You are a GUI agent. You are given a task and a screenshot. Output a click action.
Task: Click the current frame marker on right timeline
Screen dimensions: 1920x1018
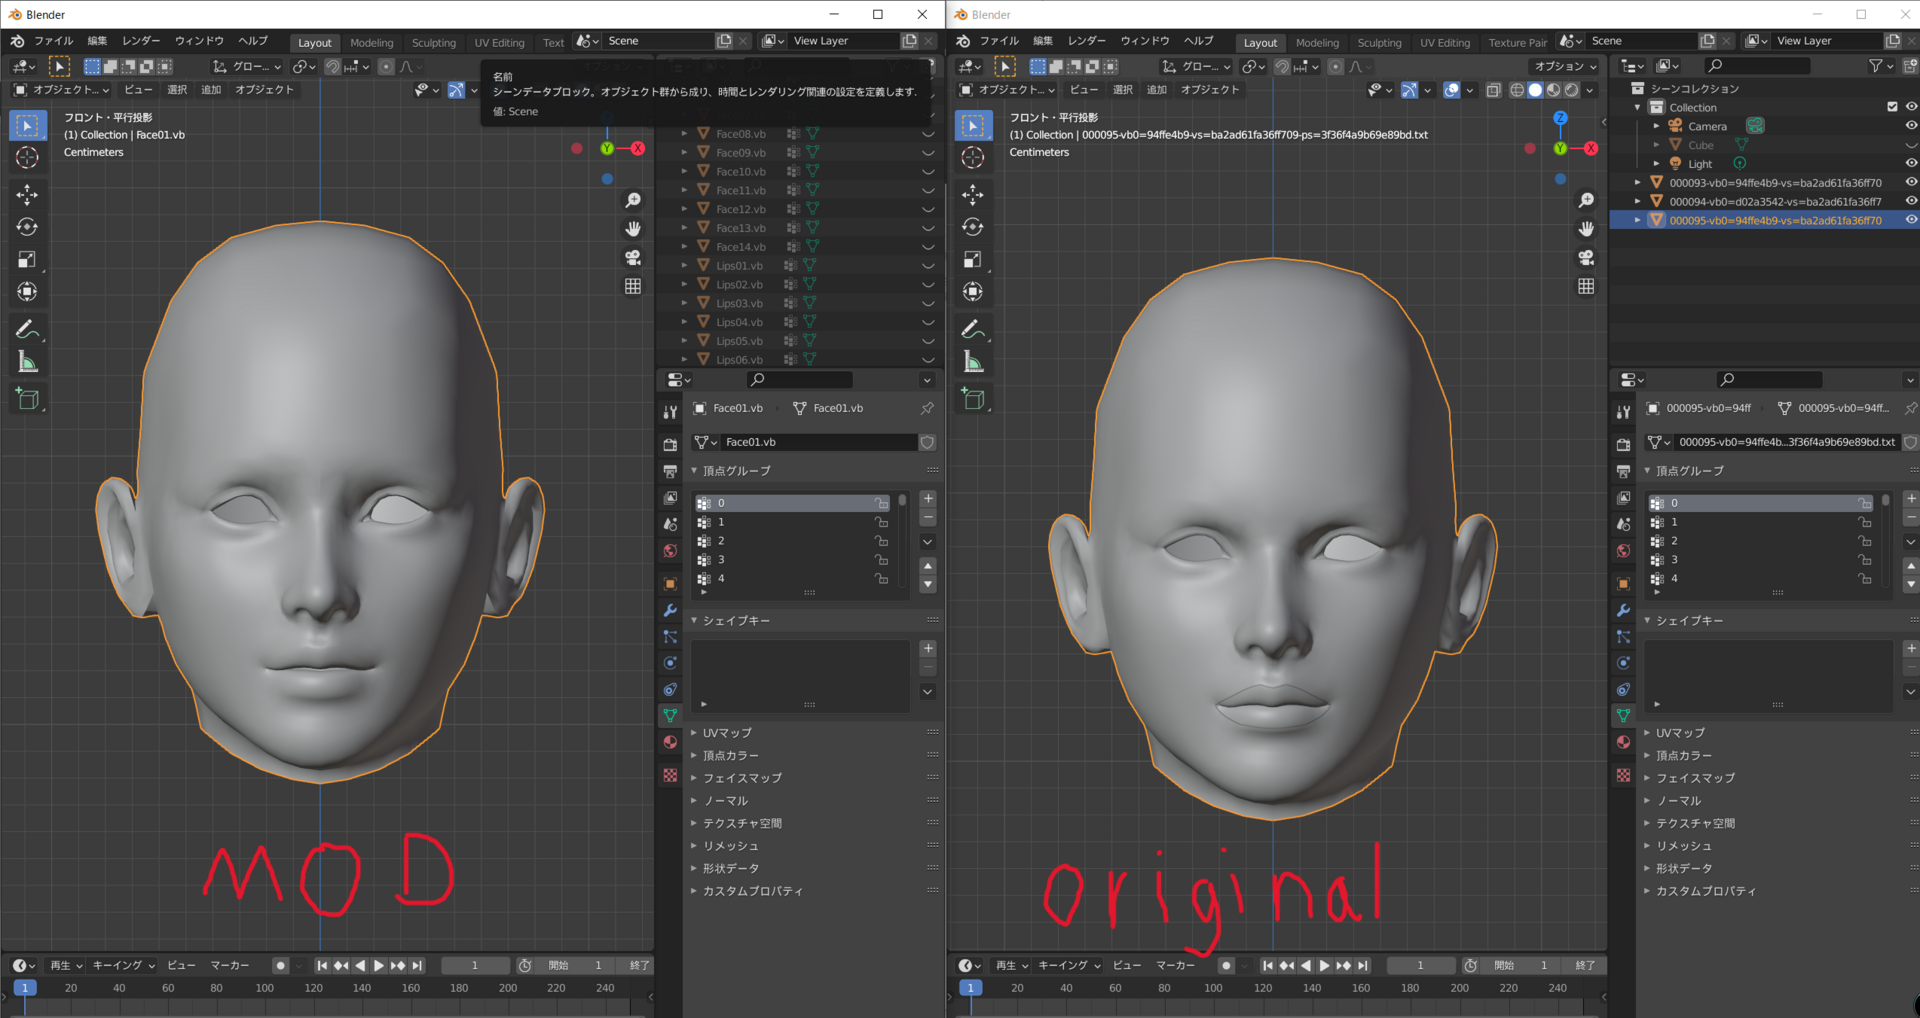[970, 988]
